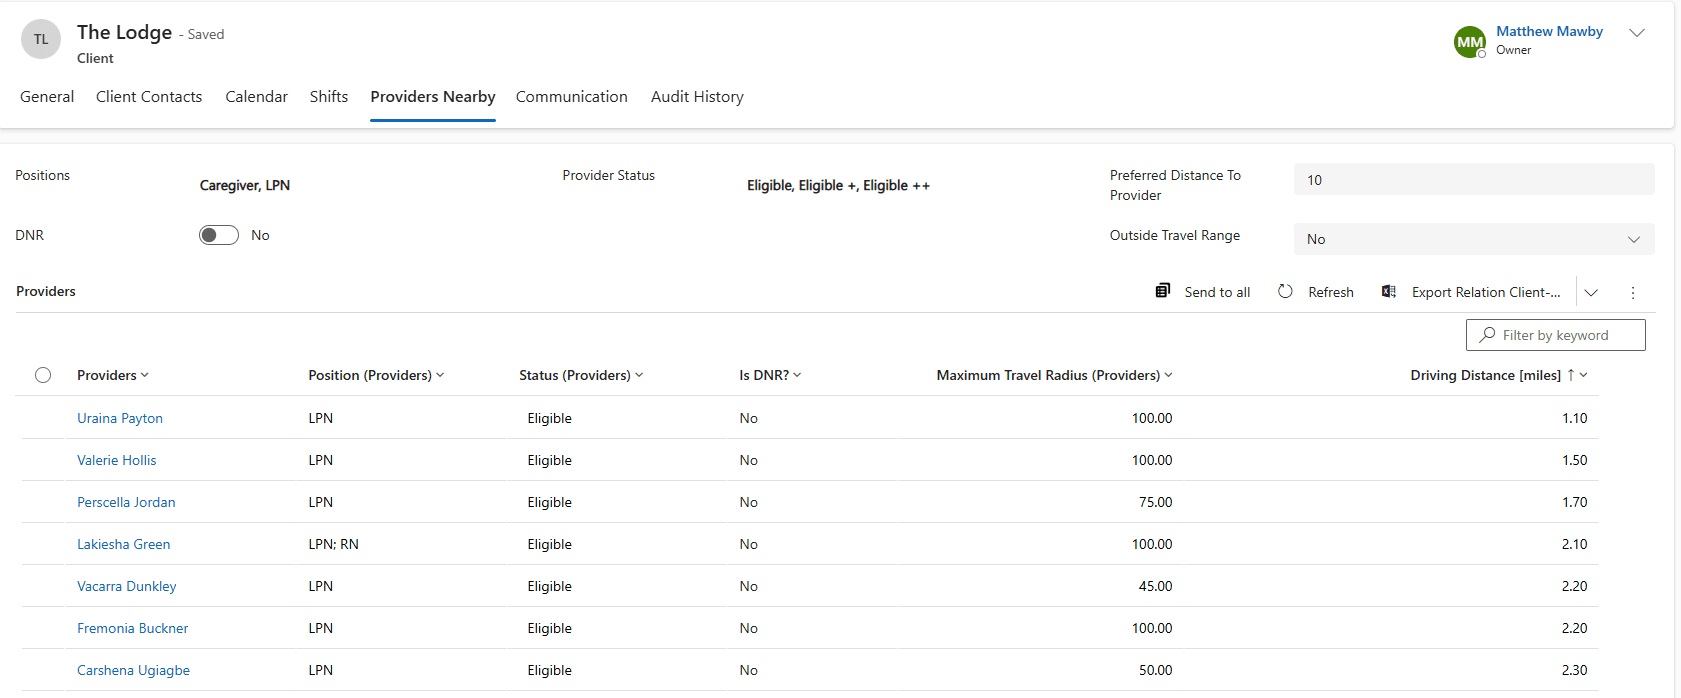Screen dimensions: 1681x698
Task: Open provider Valerie Hollis
Action: pos(117,460)
